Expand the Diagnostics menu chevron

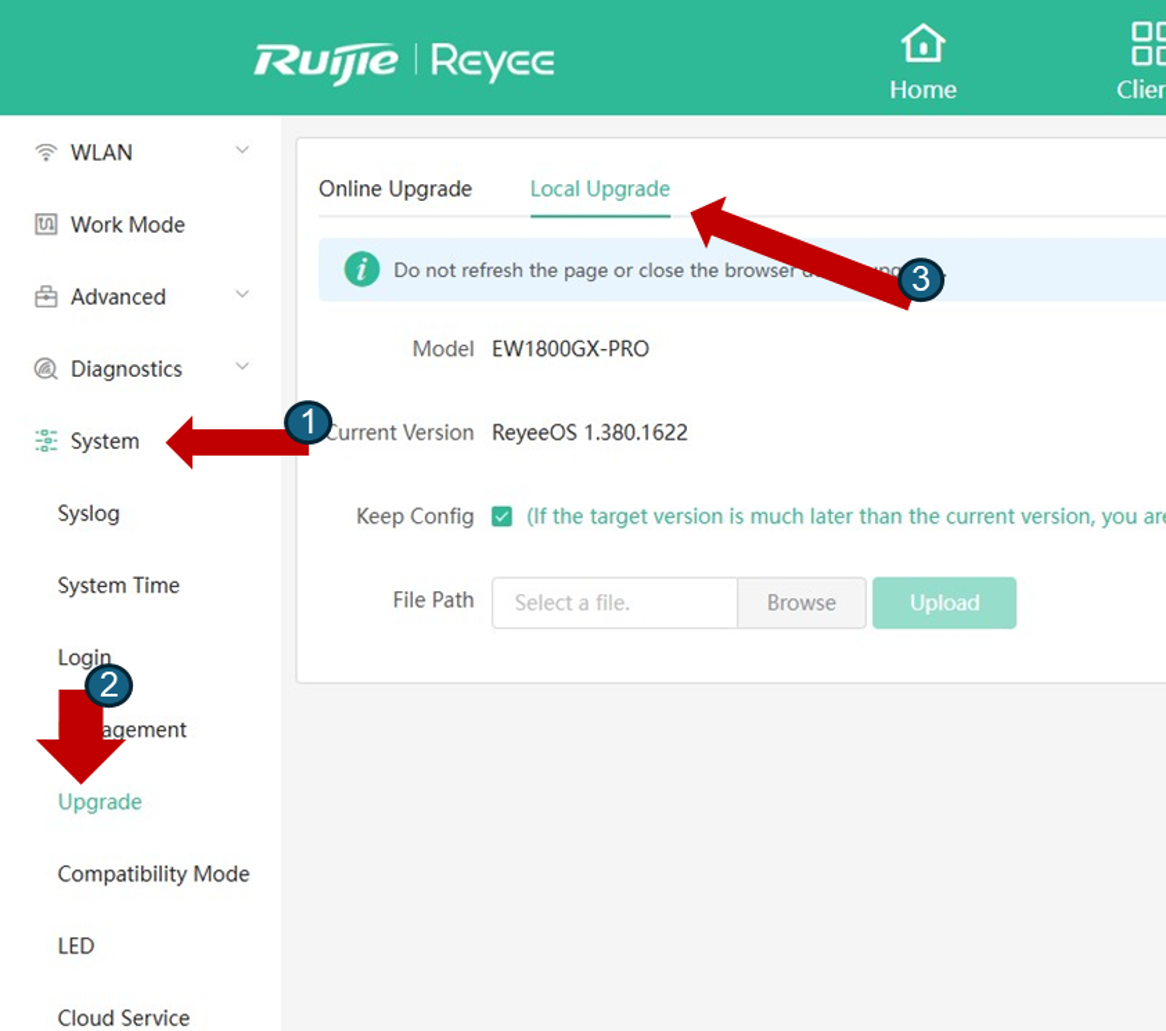[242, 366]
